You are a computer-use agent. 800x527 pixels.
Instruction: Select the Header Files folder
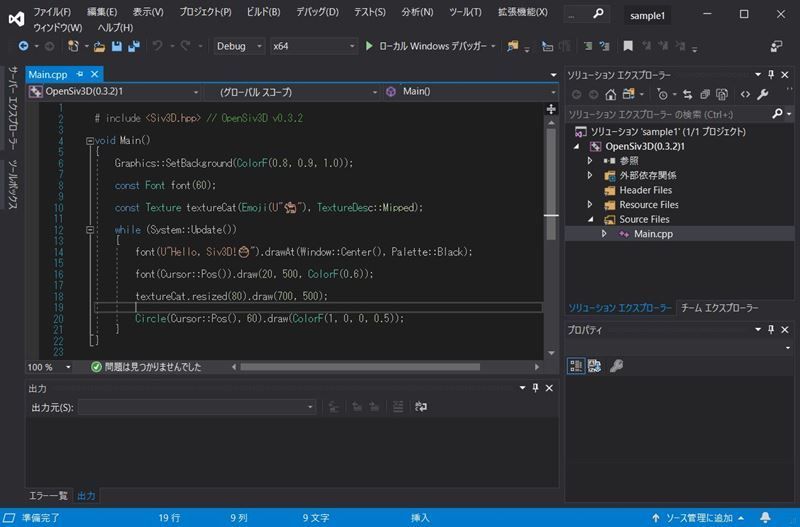[645, 190]
